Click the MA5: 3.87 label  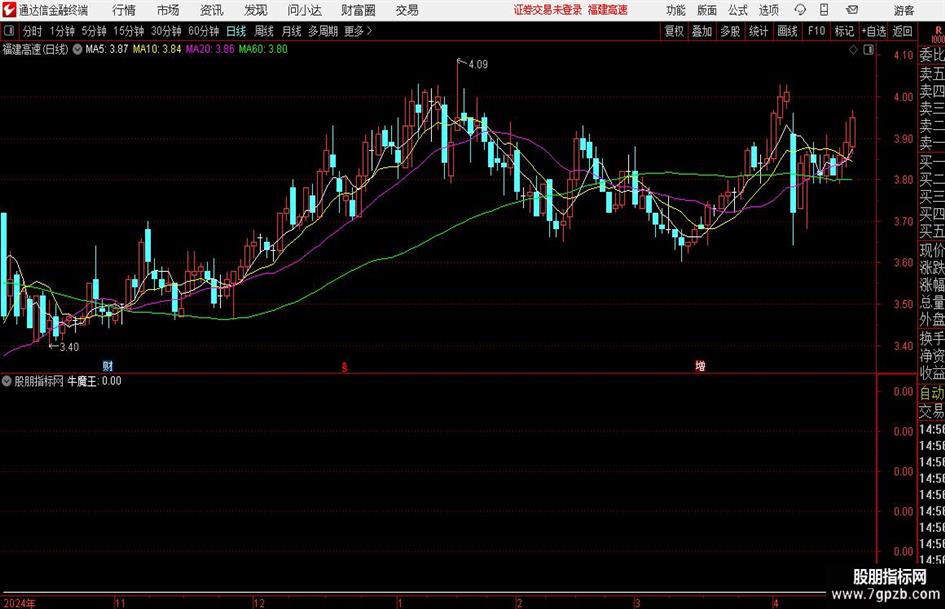pyautogui.click(x=107, y=49)
